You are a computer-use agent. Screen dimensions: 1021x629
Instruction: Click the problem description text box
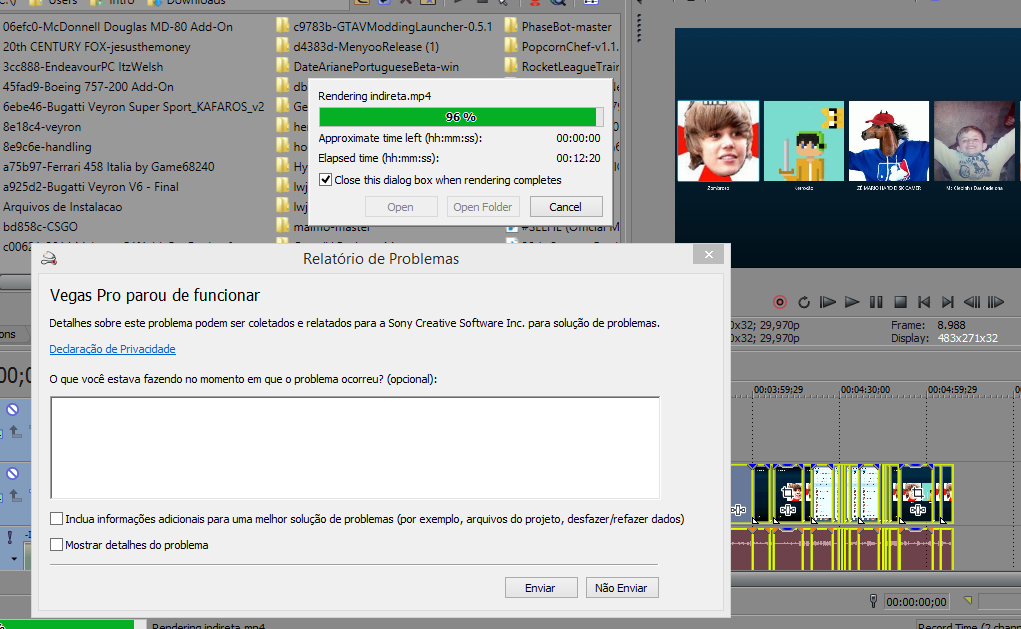[355, 447]
